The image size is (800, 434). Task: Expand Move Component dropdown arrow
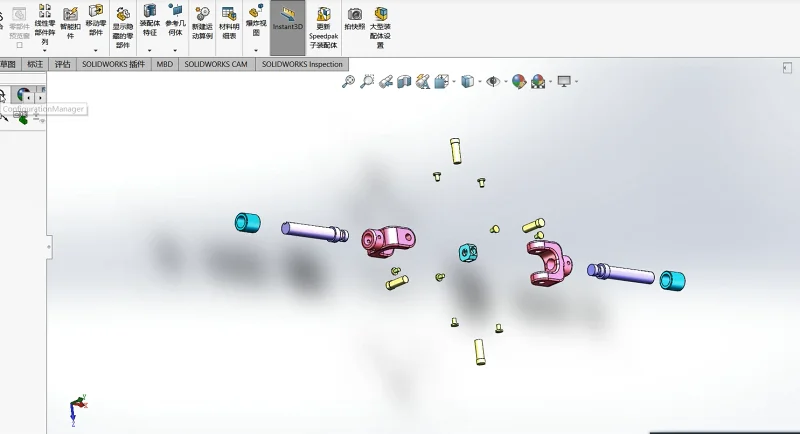[95, 50]
